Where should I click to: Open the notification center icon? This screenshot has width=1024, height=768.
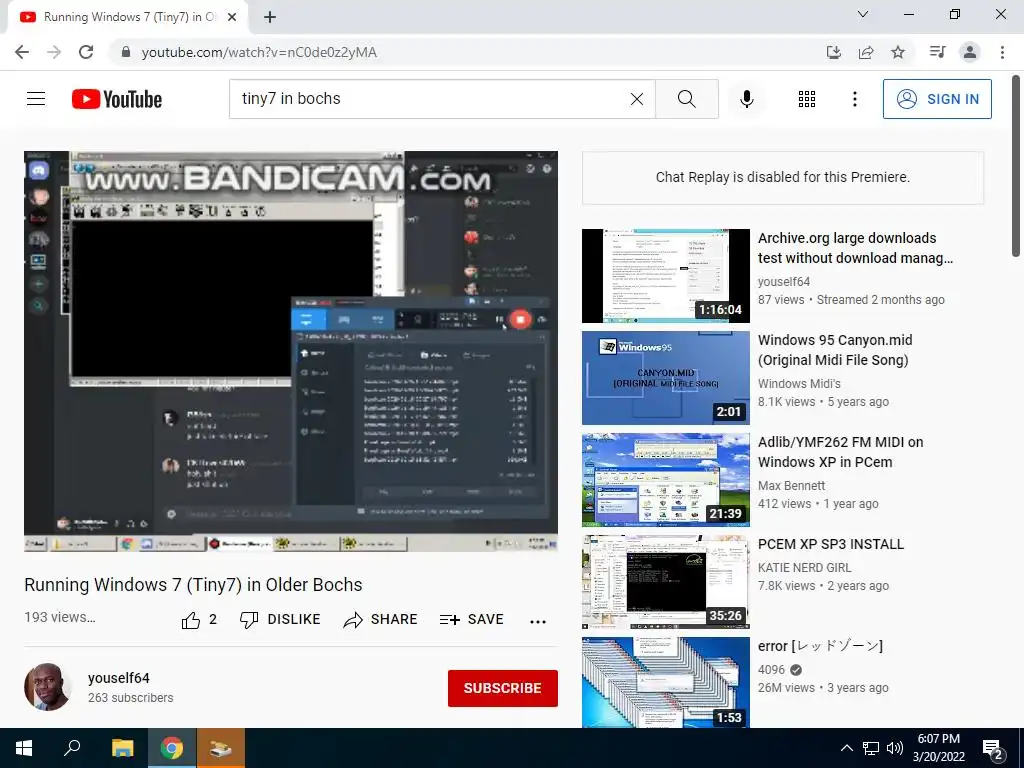click(x=993, y=749)
